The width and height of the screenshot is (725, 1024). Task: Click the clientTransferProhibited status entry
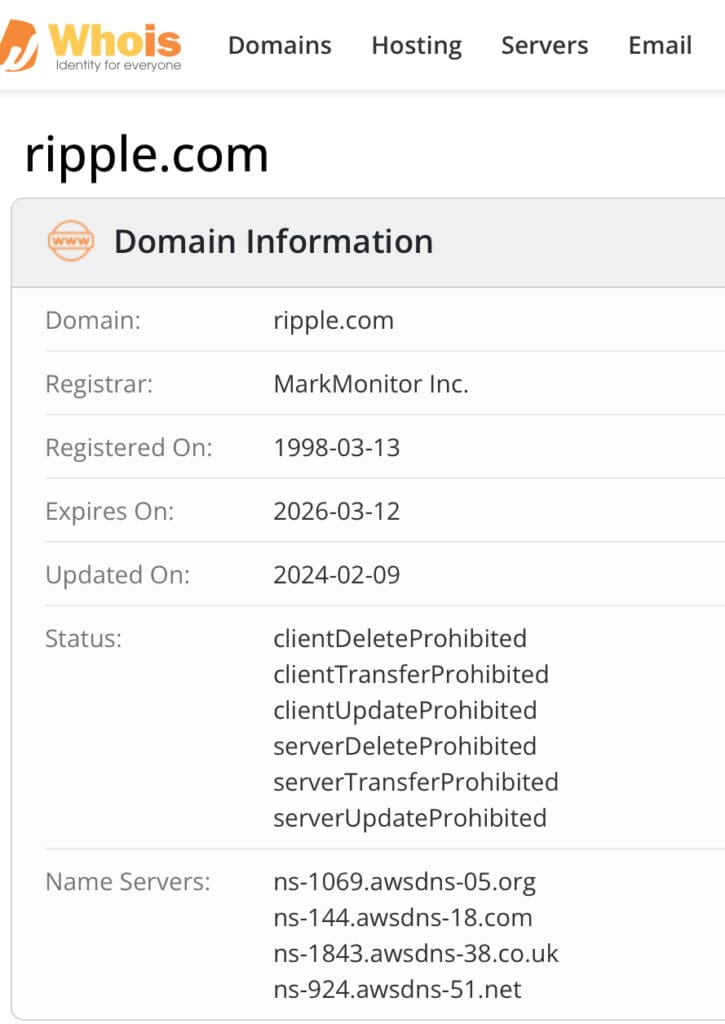pyautogui.click(x=411, y=675)
